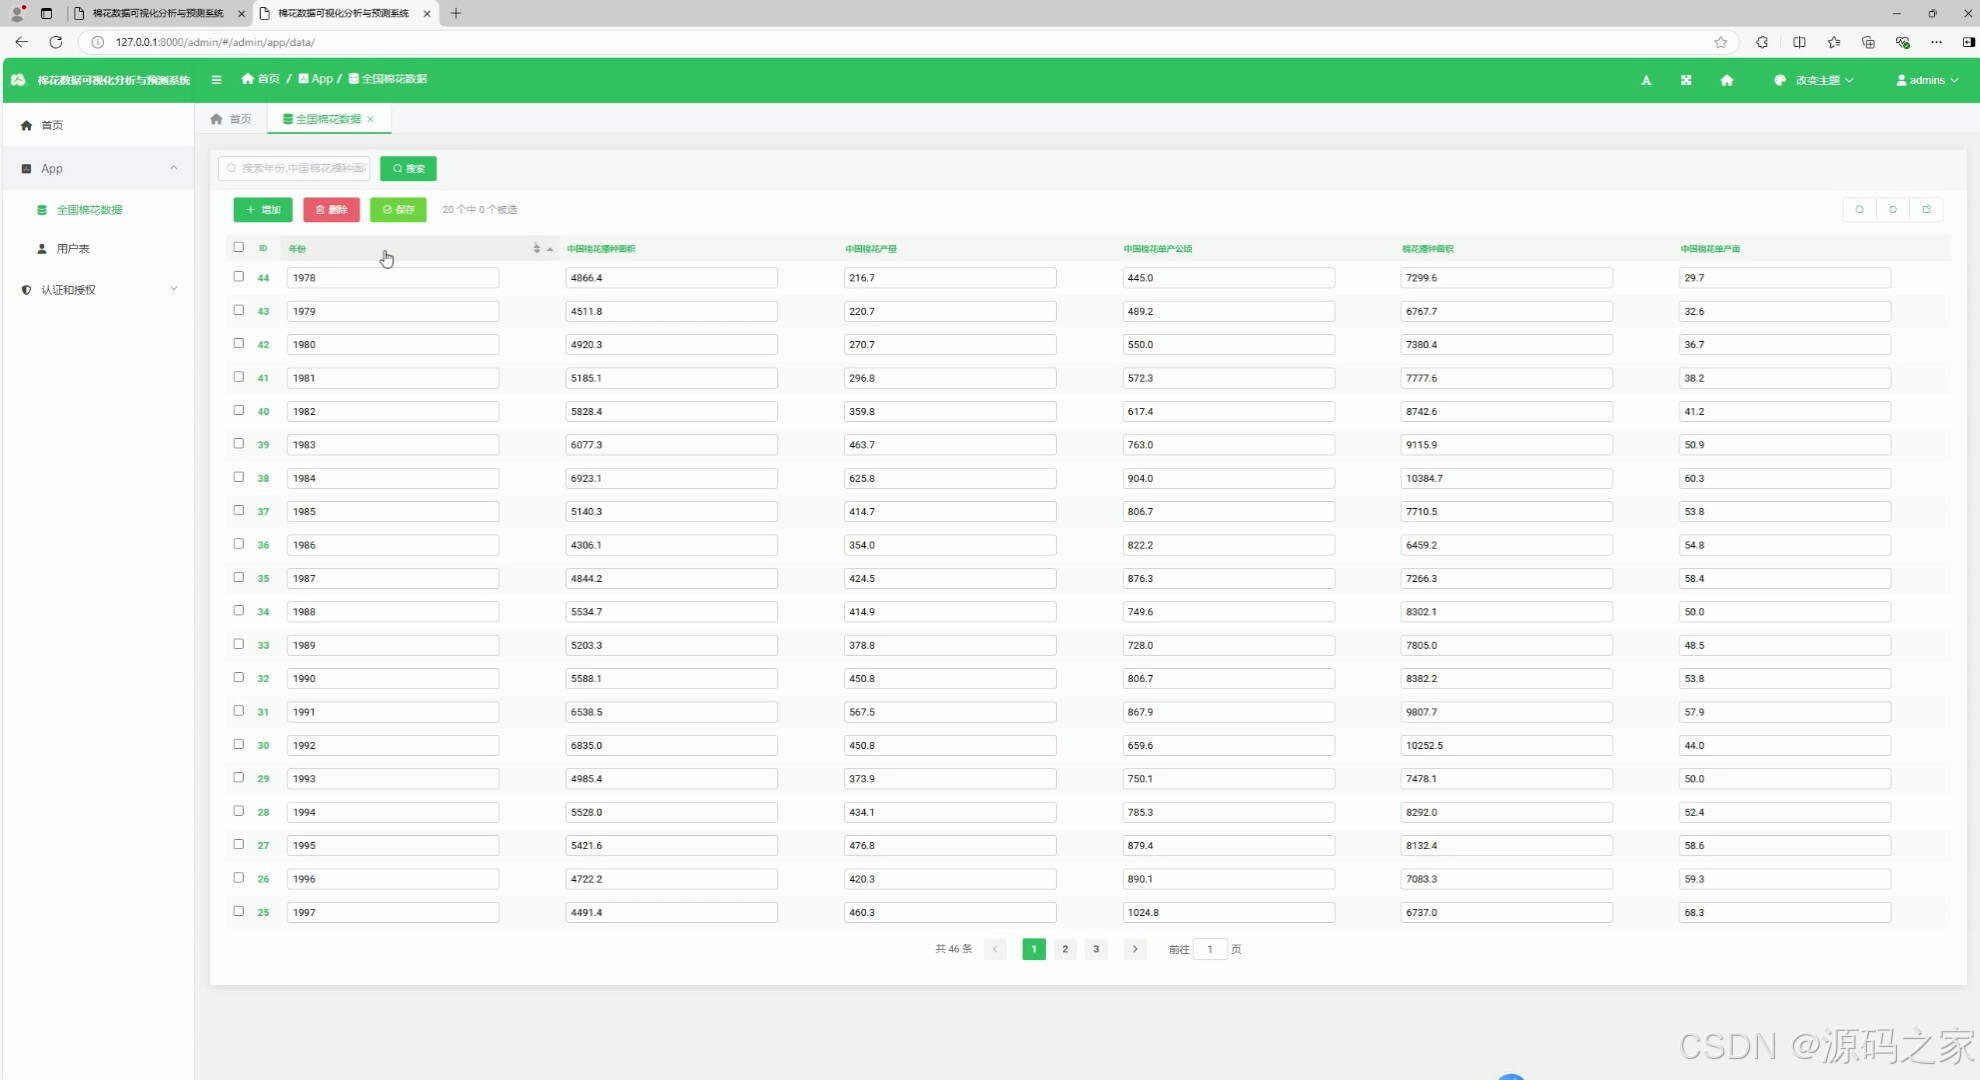Check the checkbox for row ID 44

[x=238, y=277]
